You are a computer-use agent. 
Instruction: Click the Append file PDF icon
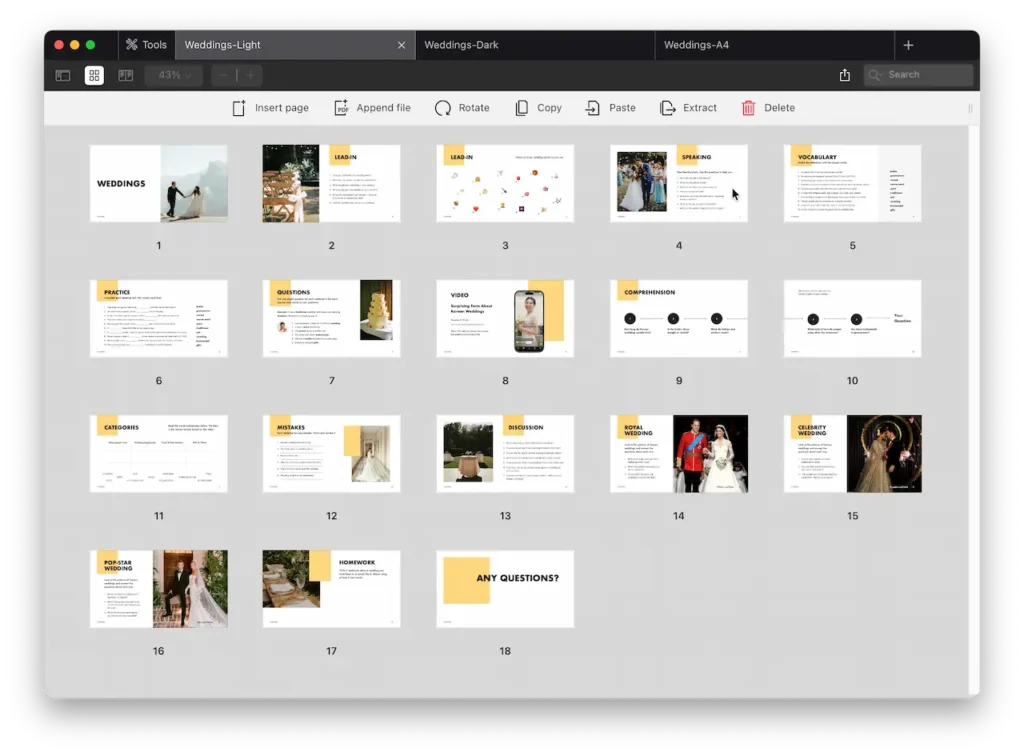click(341, 108)
